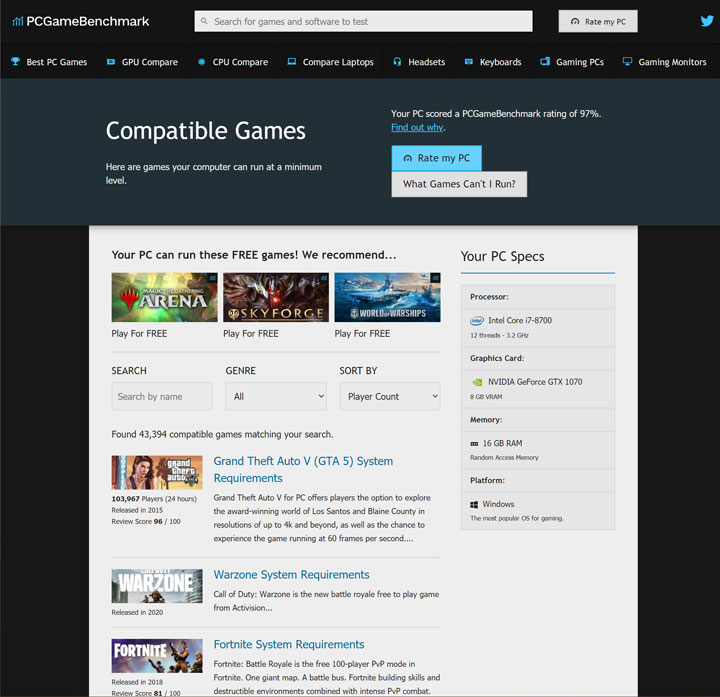Viewport: 720px width, 697px height.
Task: Click the Your PC Specs heading
Action: click(502, 256)
